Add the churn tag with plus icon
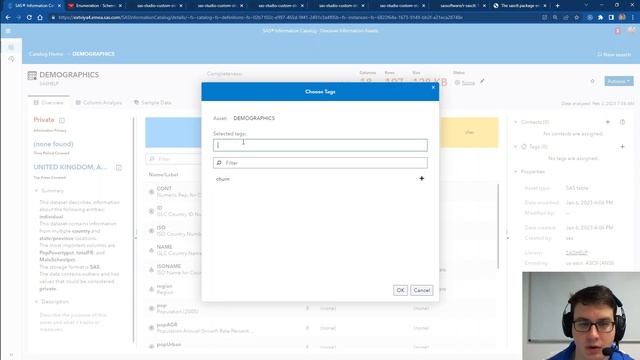The width and height of the screenshot is (640, 360). (x=422, y=178)
